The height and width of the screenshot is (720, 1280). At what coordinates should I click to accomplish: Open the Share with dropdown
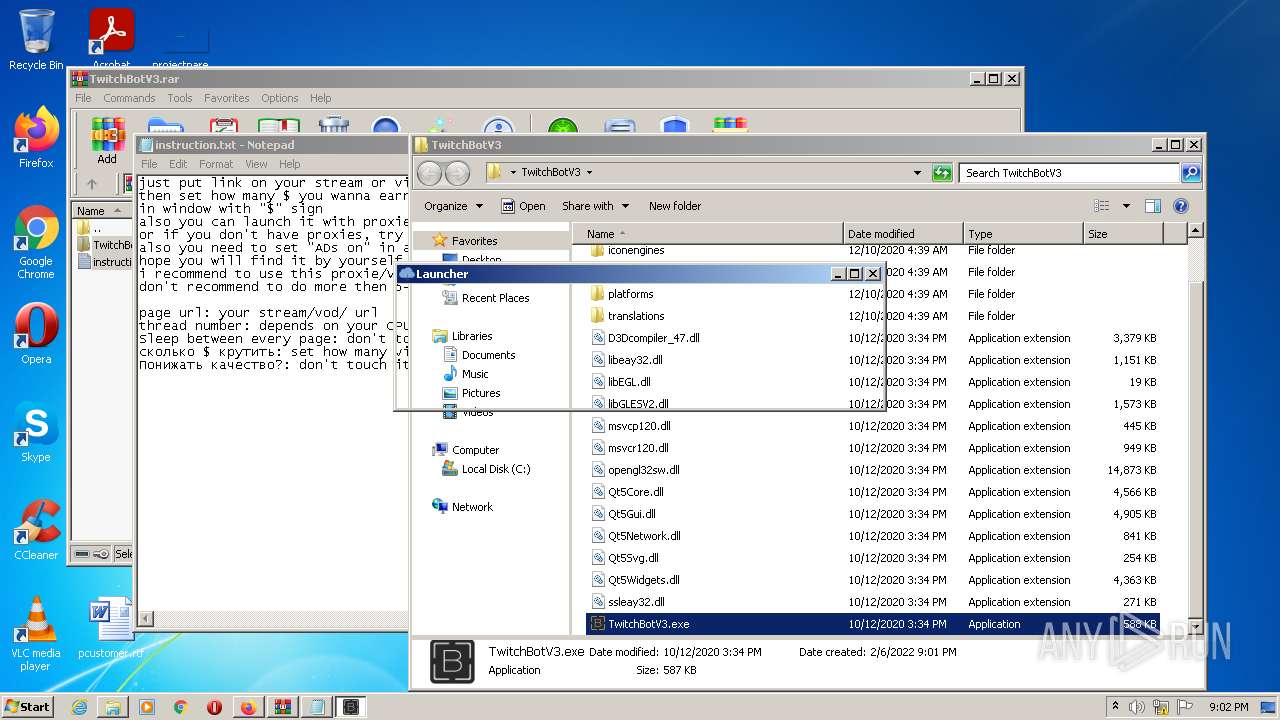[595, 206]
